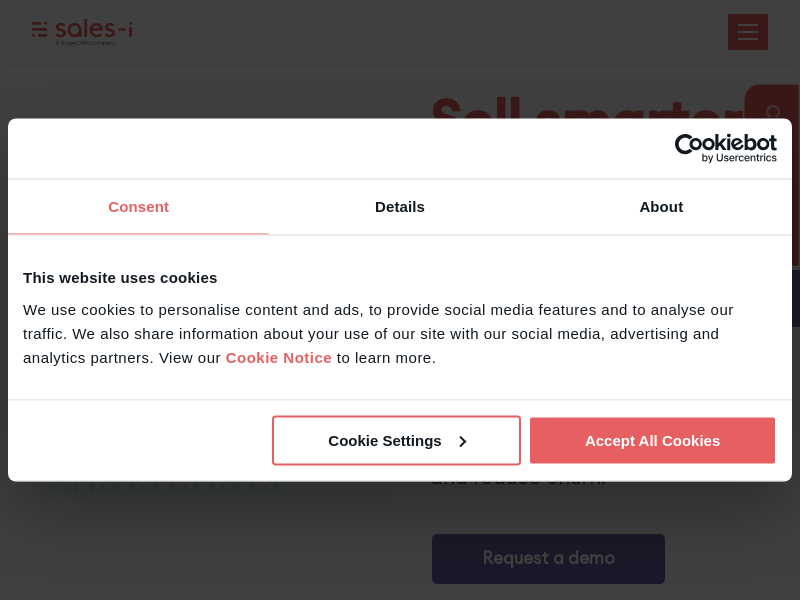Screen dimensions: 800x600
Task: Click the dark panel on right edge
Action: click(795, 298)
